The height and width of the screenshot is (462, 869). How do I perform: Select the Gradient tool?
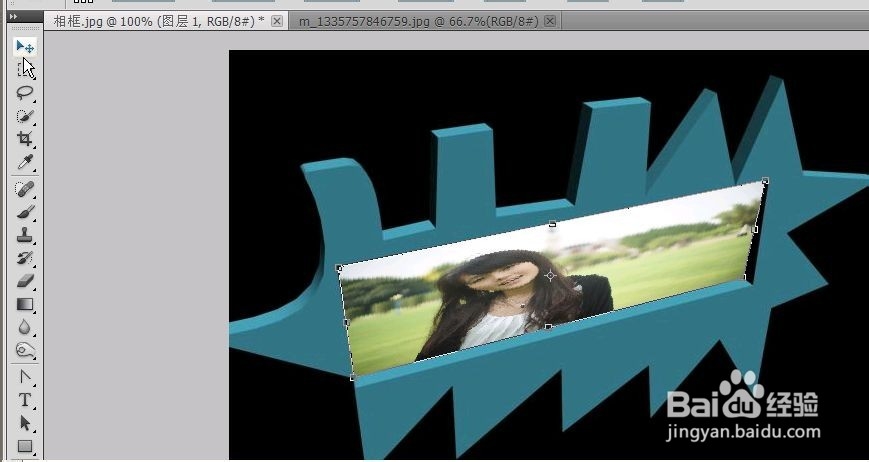coord(25,304)
